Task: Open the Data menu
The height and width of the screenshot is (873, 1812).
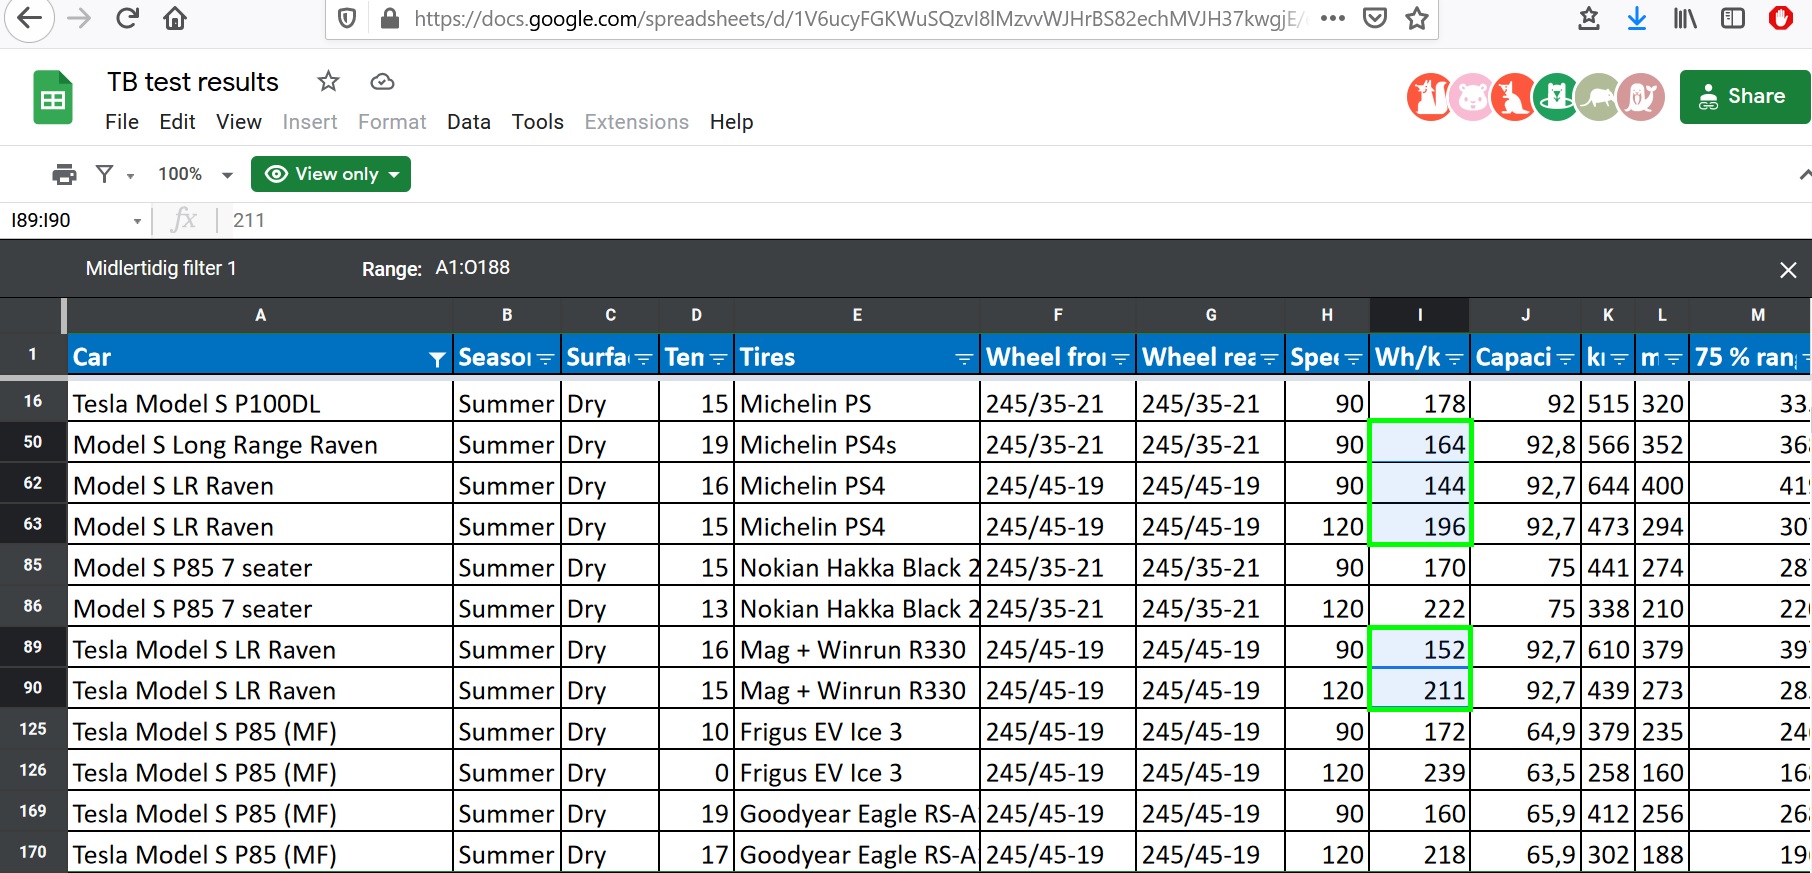Action: (469, 122)
